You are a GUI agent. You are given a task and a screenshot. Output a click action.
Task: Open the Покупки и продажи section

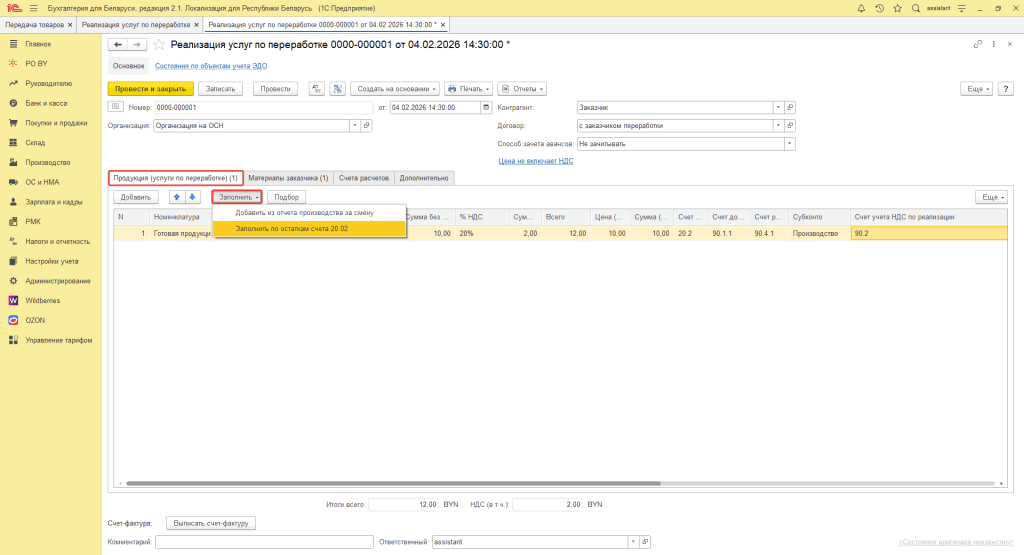click(56, 123)
